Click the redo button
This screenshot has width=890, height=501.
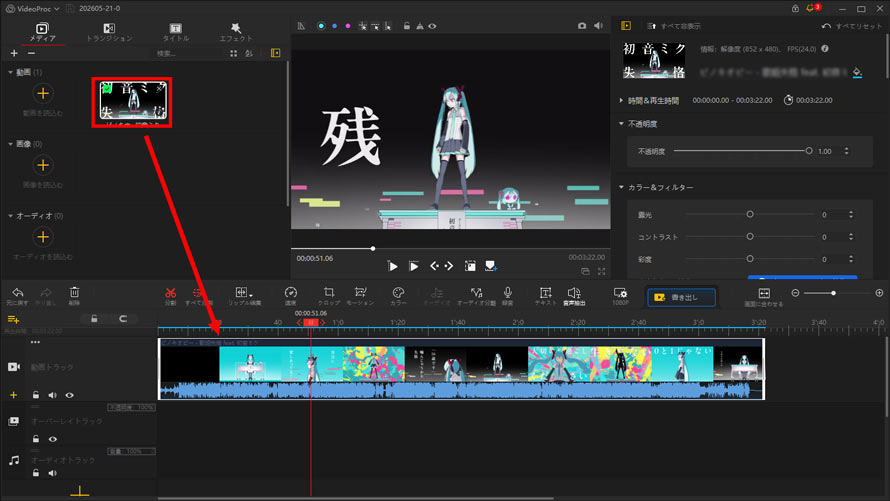(x=46, y=296)
